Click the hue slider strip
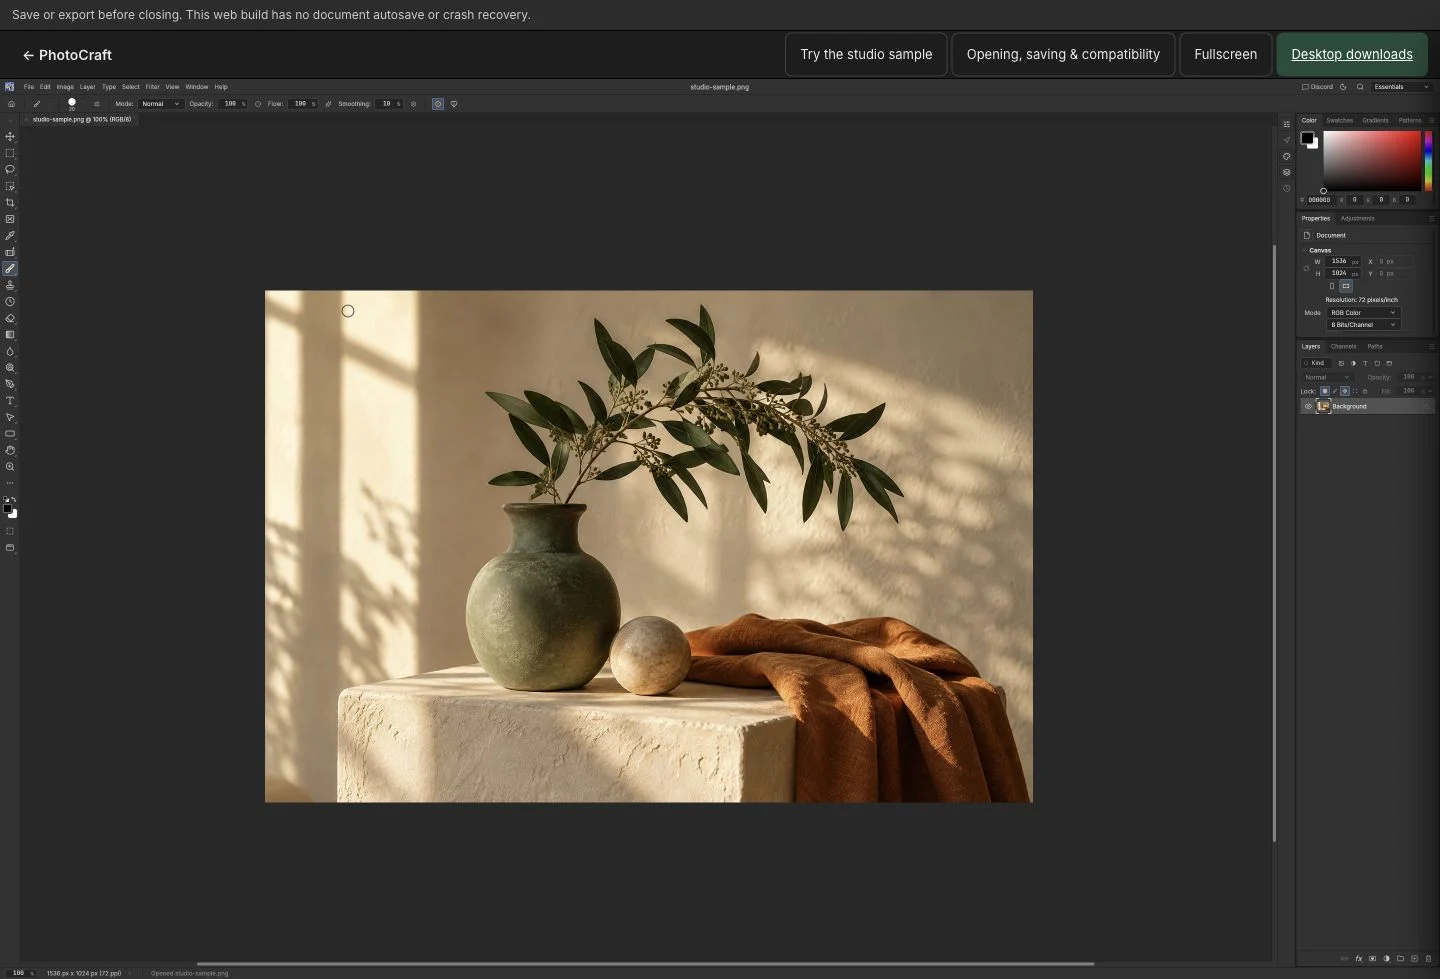The image size is (1440, 979). tap(1428, 160)
